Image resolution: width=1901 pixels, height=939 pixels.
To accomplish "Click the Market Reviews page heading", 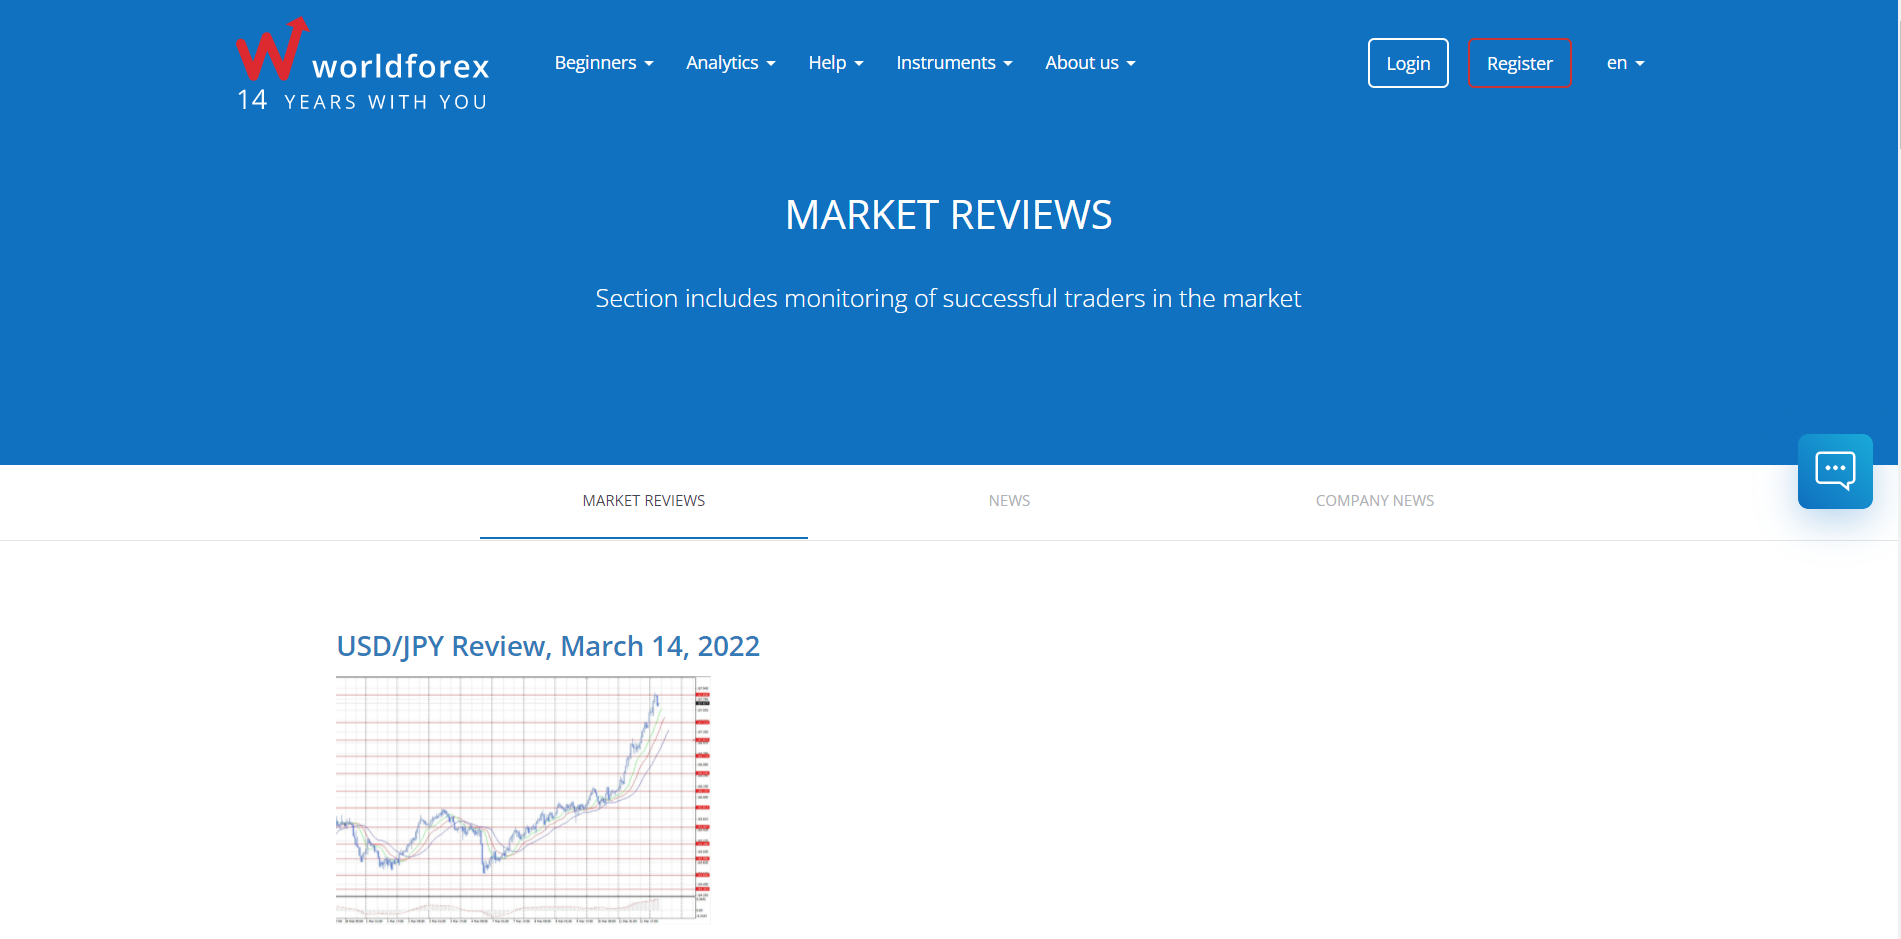I will pos(948,215).
